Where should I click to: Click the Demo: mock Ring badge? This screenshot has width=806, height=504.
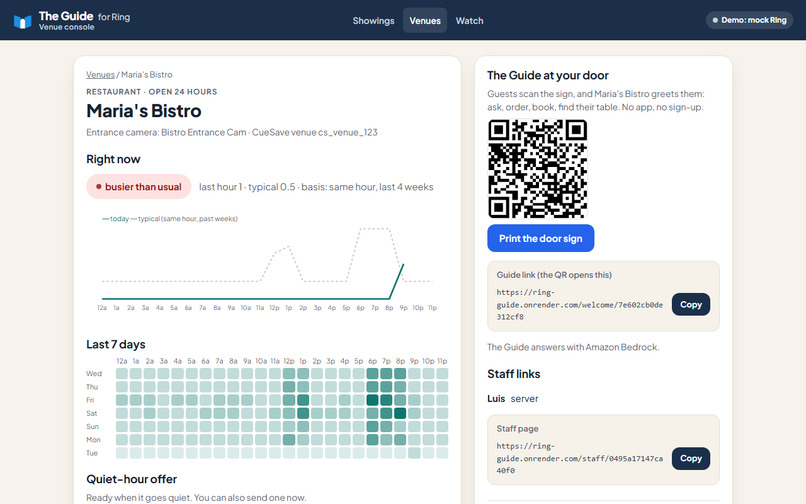749,20
